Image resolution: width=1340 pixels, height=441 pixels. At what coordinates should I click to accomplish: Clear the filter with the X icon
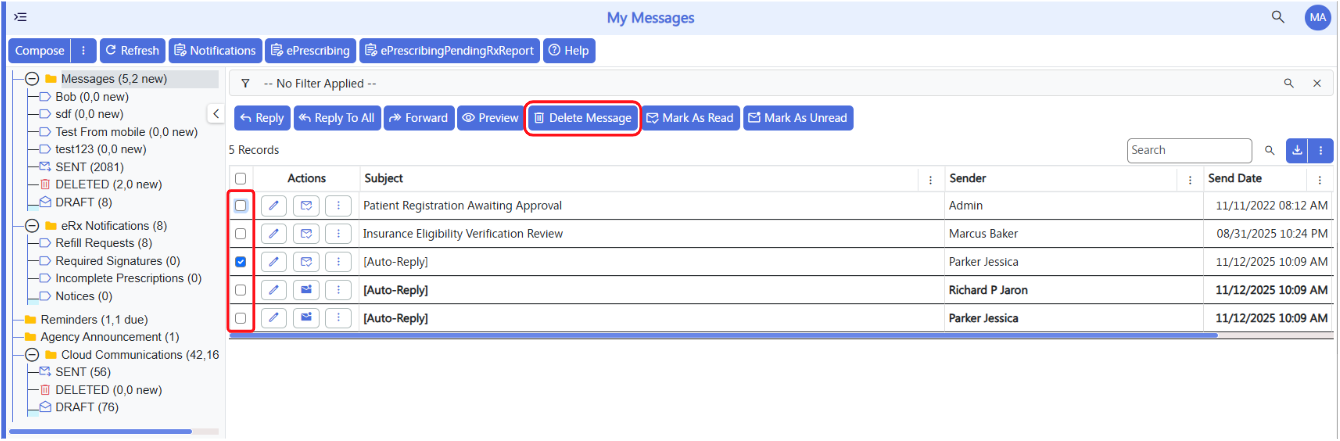(1317, 84)
